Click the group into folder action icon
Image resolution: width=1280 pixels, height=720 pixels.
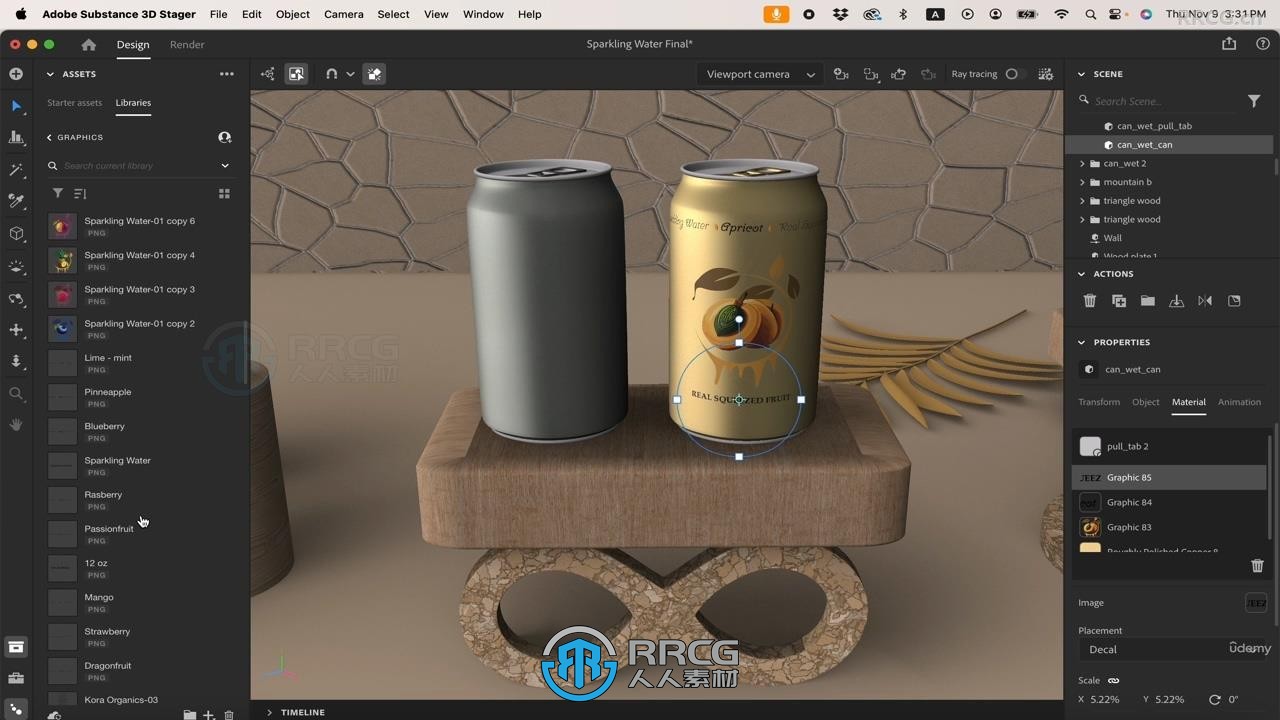(1147, 301)
